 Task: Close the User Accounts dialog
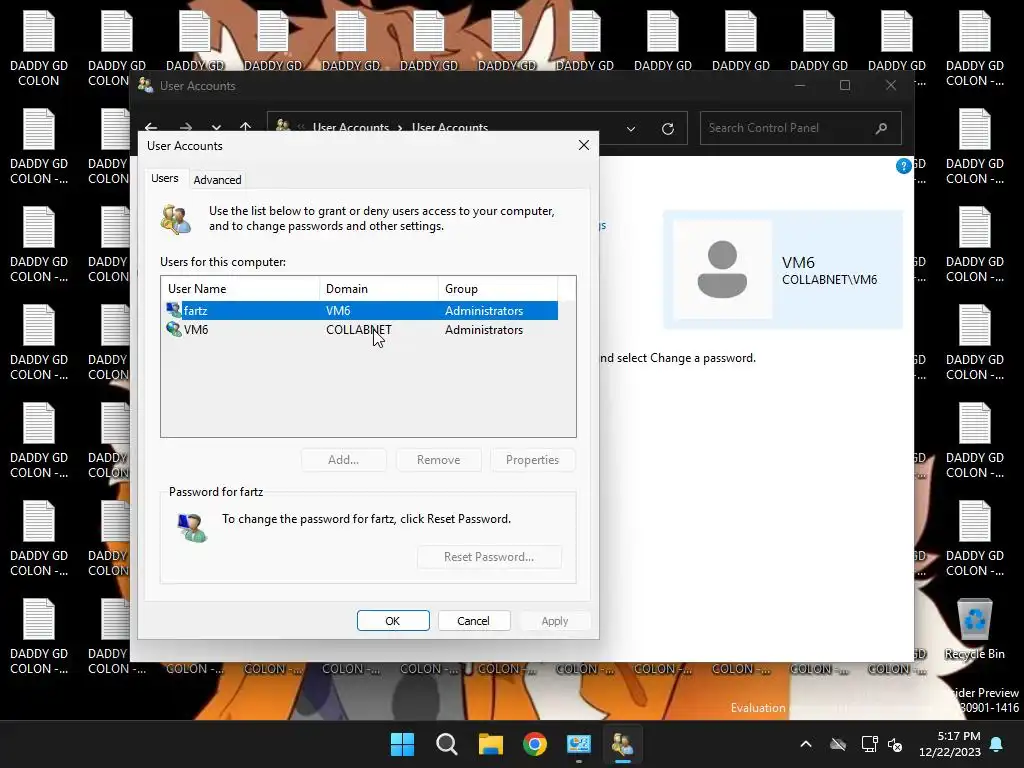[584, 145]
